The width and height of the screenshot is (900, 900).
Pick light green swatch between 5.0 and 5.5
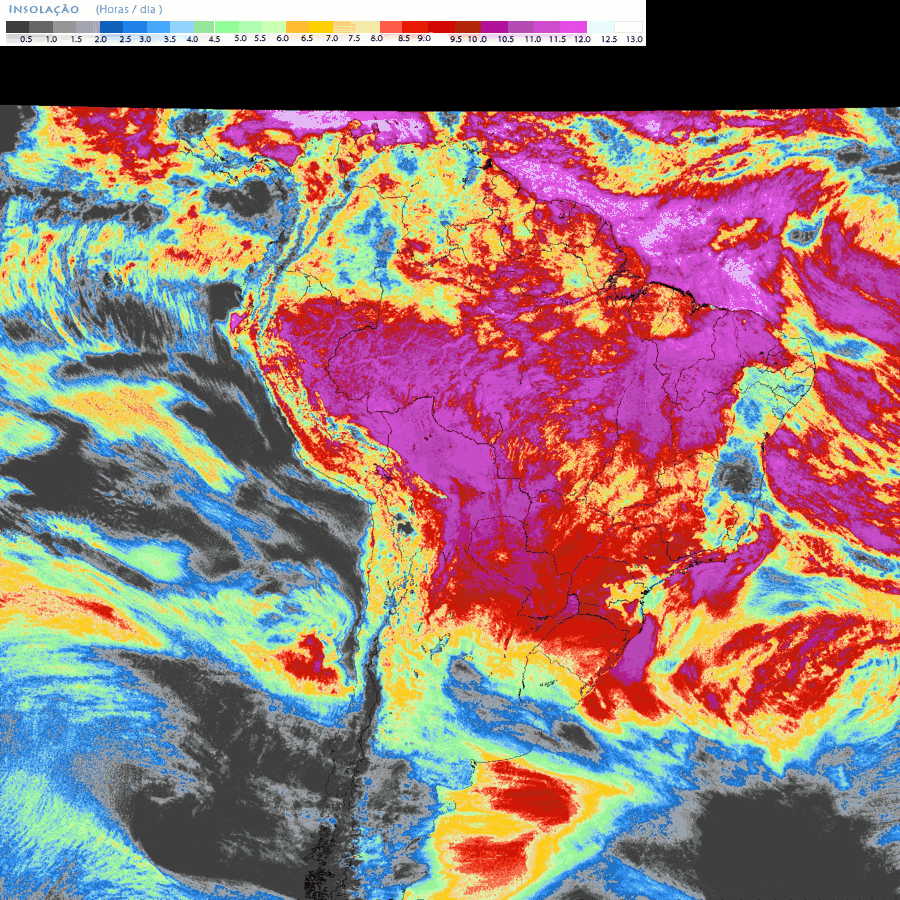pos(250,27)
